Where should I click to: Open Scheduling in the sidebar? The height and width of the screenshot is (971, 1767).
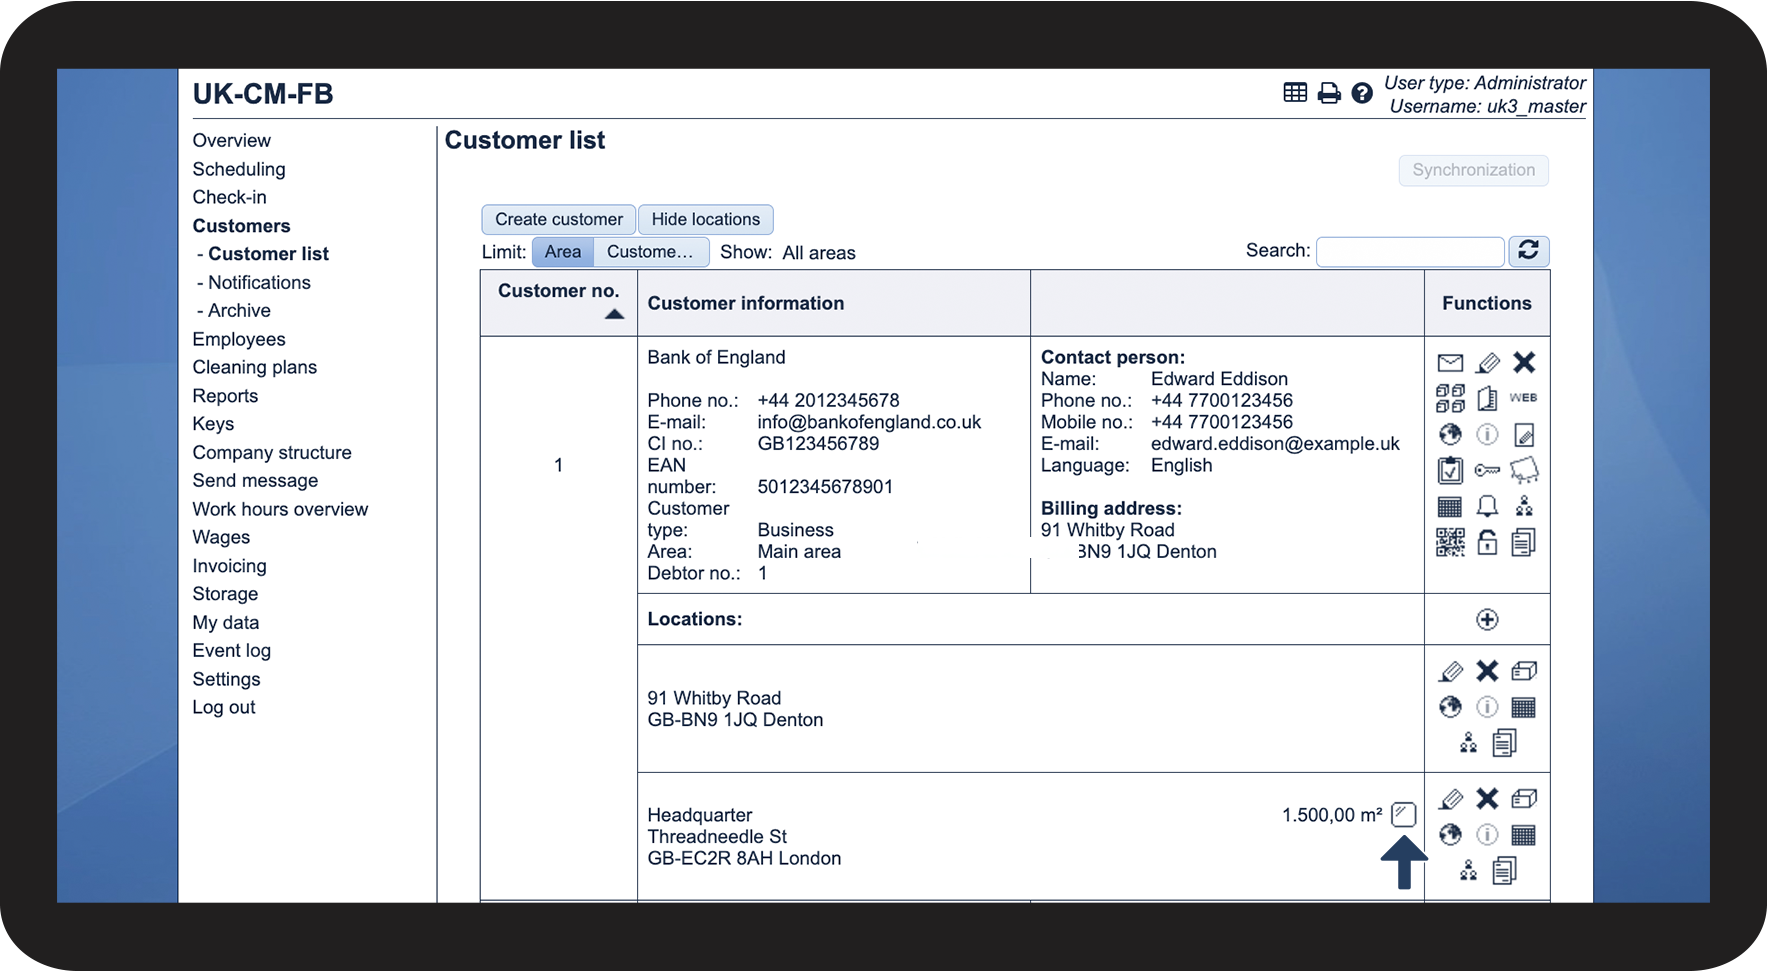pos(239,169)
